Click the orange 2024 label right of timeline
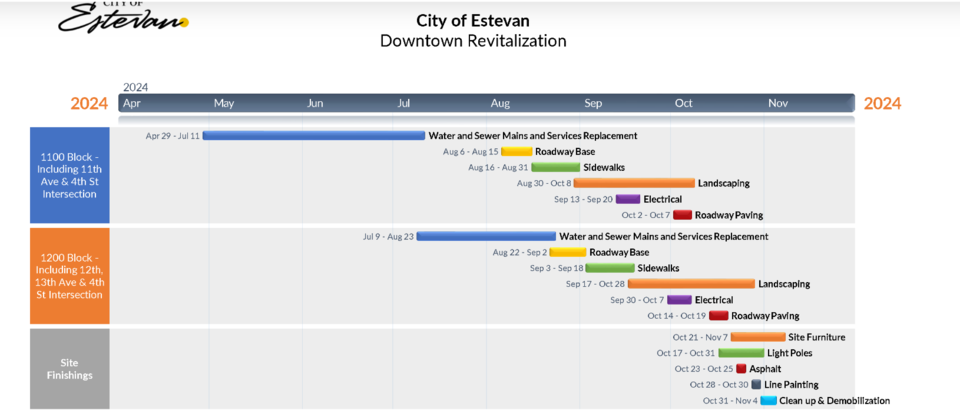The image size is (960, 417). coord(882,103)
